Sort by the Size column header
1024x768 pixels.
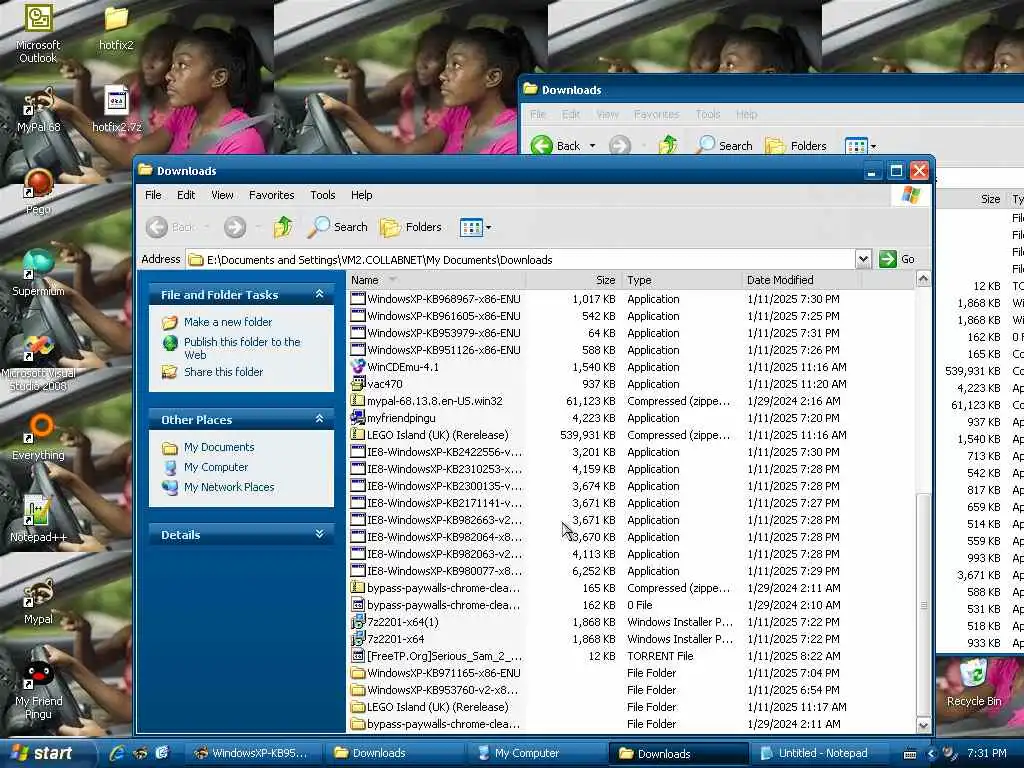coord(573,280)
